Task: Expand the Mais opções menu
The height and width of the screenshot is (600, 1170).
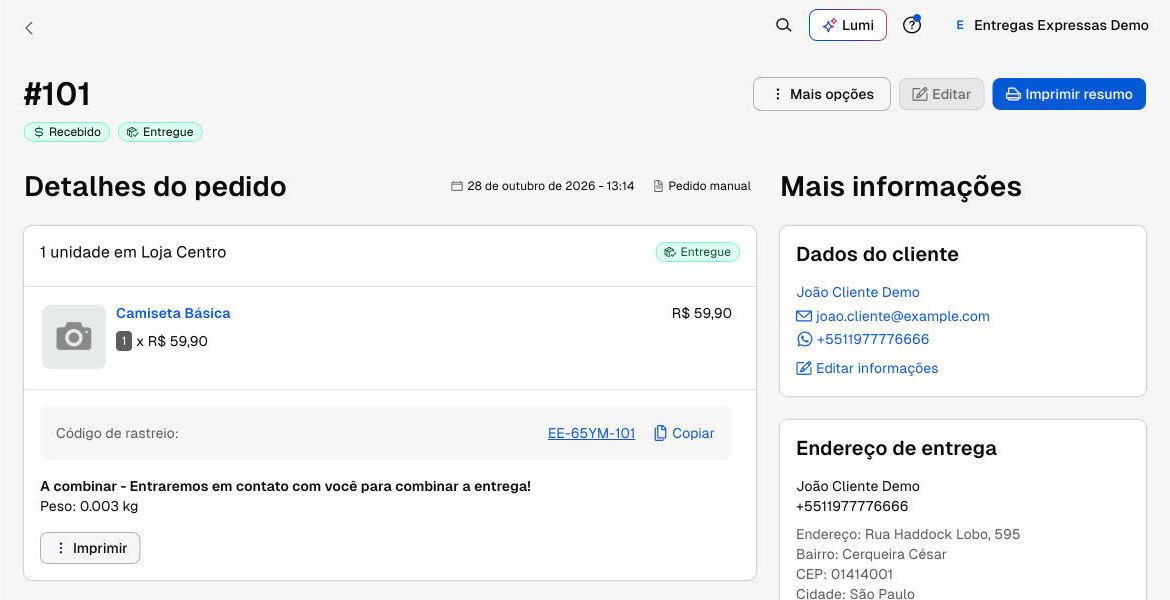Action: [822, 94]
